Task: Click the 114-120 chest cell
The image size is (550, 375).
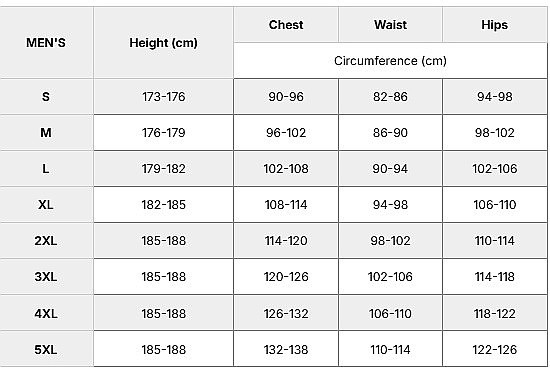Action: 286,241
